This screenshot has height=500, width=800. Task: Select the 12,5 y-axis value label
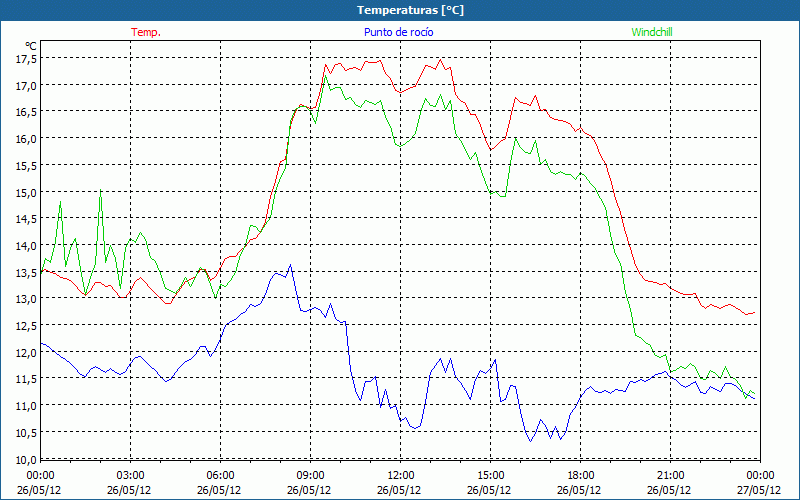[25, 325]
